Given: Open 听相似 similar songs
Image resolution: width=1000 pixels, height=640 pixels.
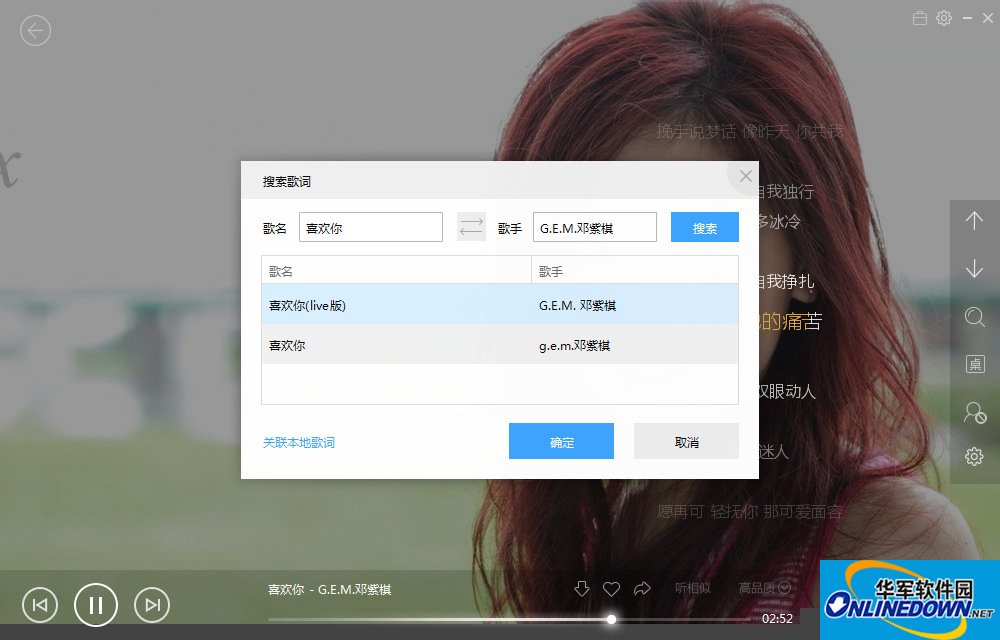Looking at the screenshot, I should tap(693, 588).
